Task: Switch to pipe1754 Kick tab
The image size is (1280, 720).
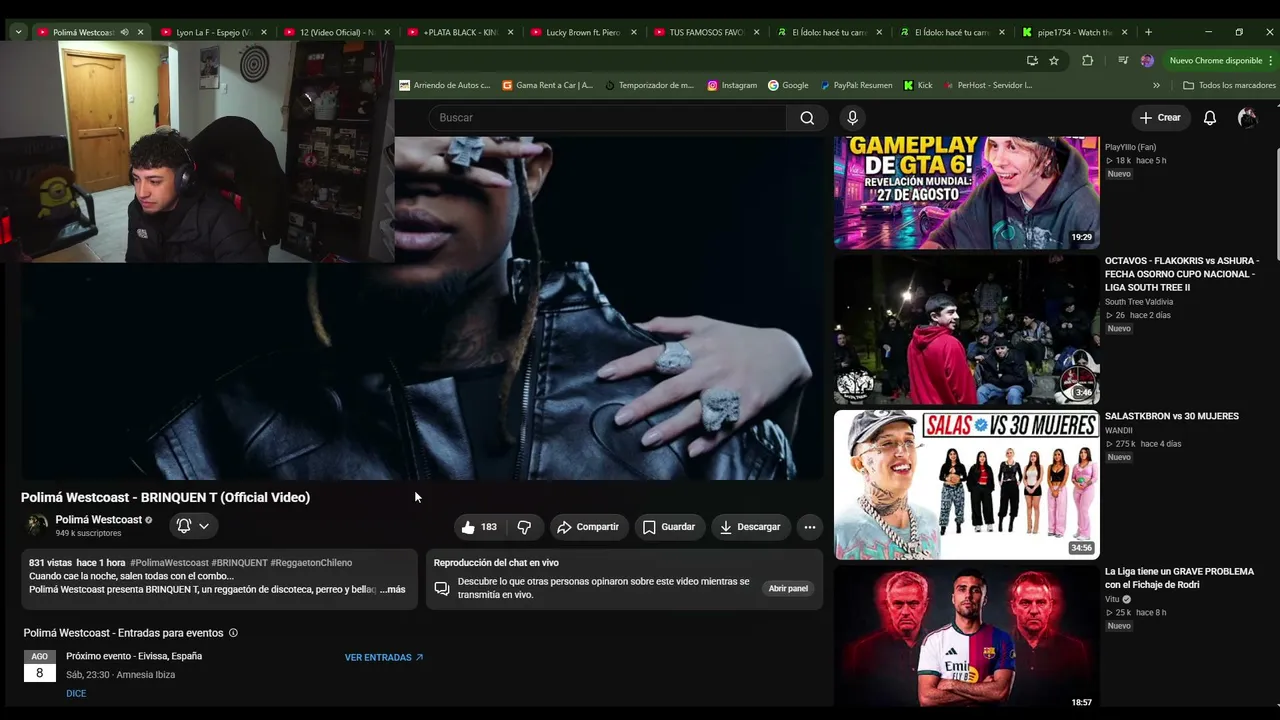Action: (x=1074, y=32)
